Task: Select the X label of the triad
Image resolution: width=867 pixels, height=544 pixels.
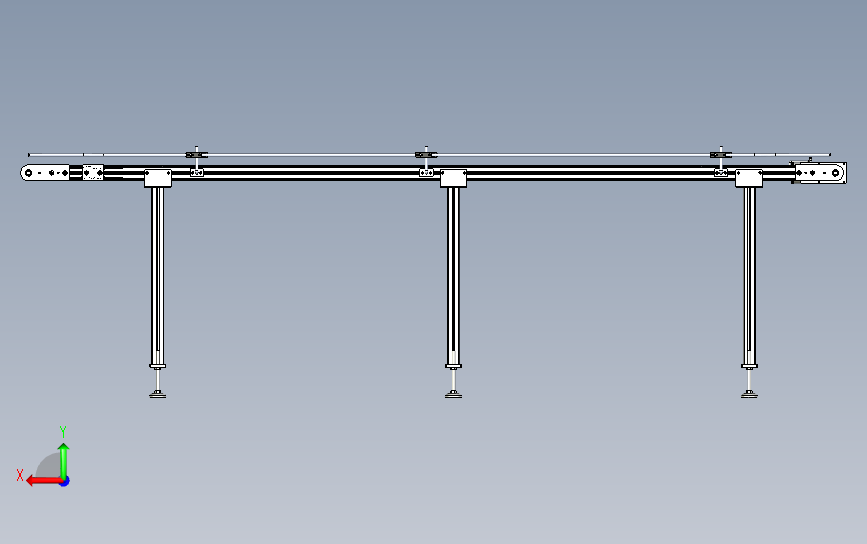Action: click(20, 475)
